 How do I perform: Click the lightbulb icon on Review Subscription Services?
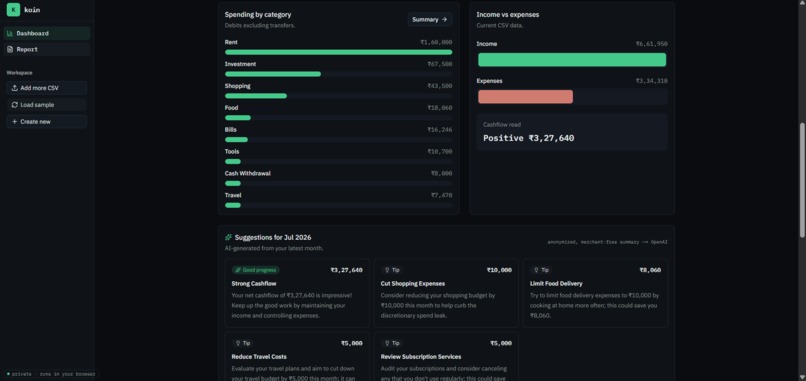point(387,343)
